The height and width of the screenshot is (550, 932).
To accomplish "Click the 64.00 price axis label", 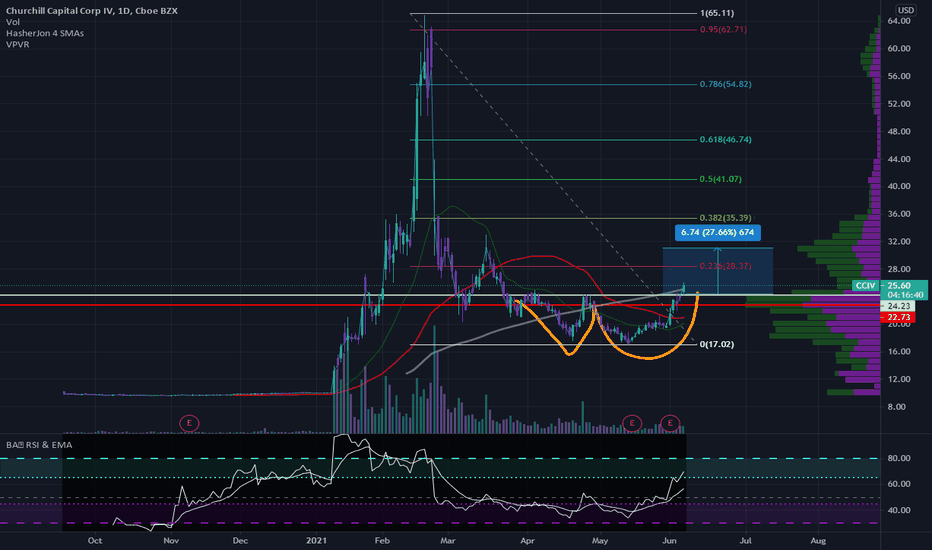I will (899, 21).
